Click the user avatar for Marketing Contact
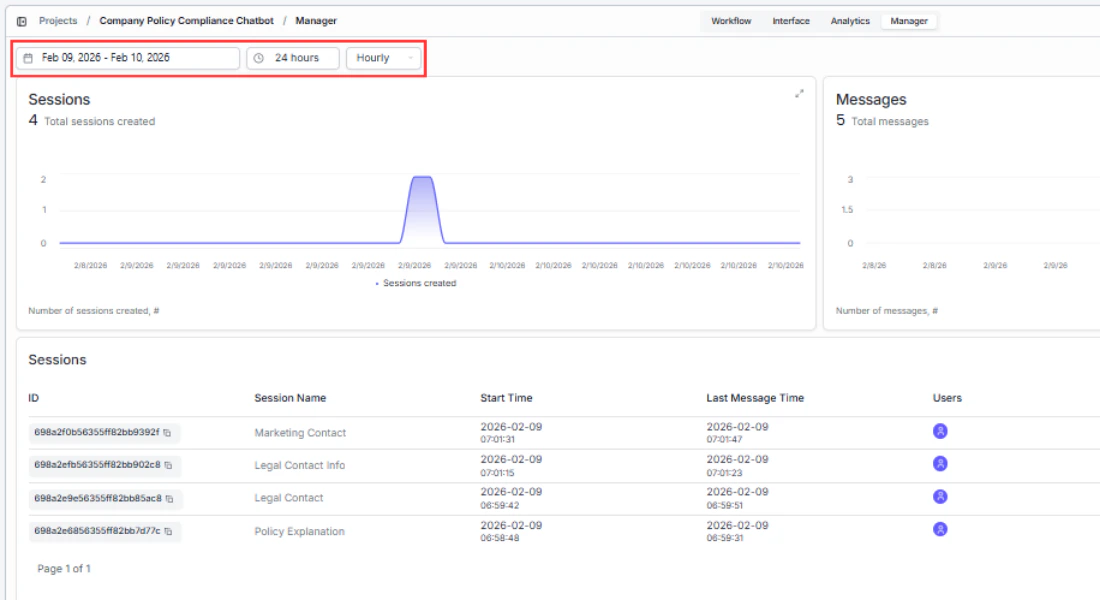The image size is (1100, 600). [x=941, y=432]
